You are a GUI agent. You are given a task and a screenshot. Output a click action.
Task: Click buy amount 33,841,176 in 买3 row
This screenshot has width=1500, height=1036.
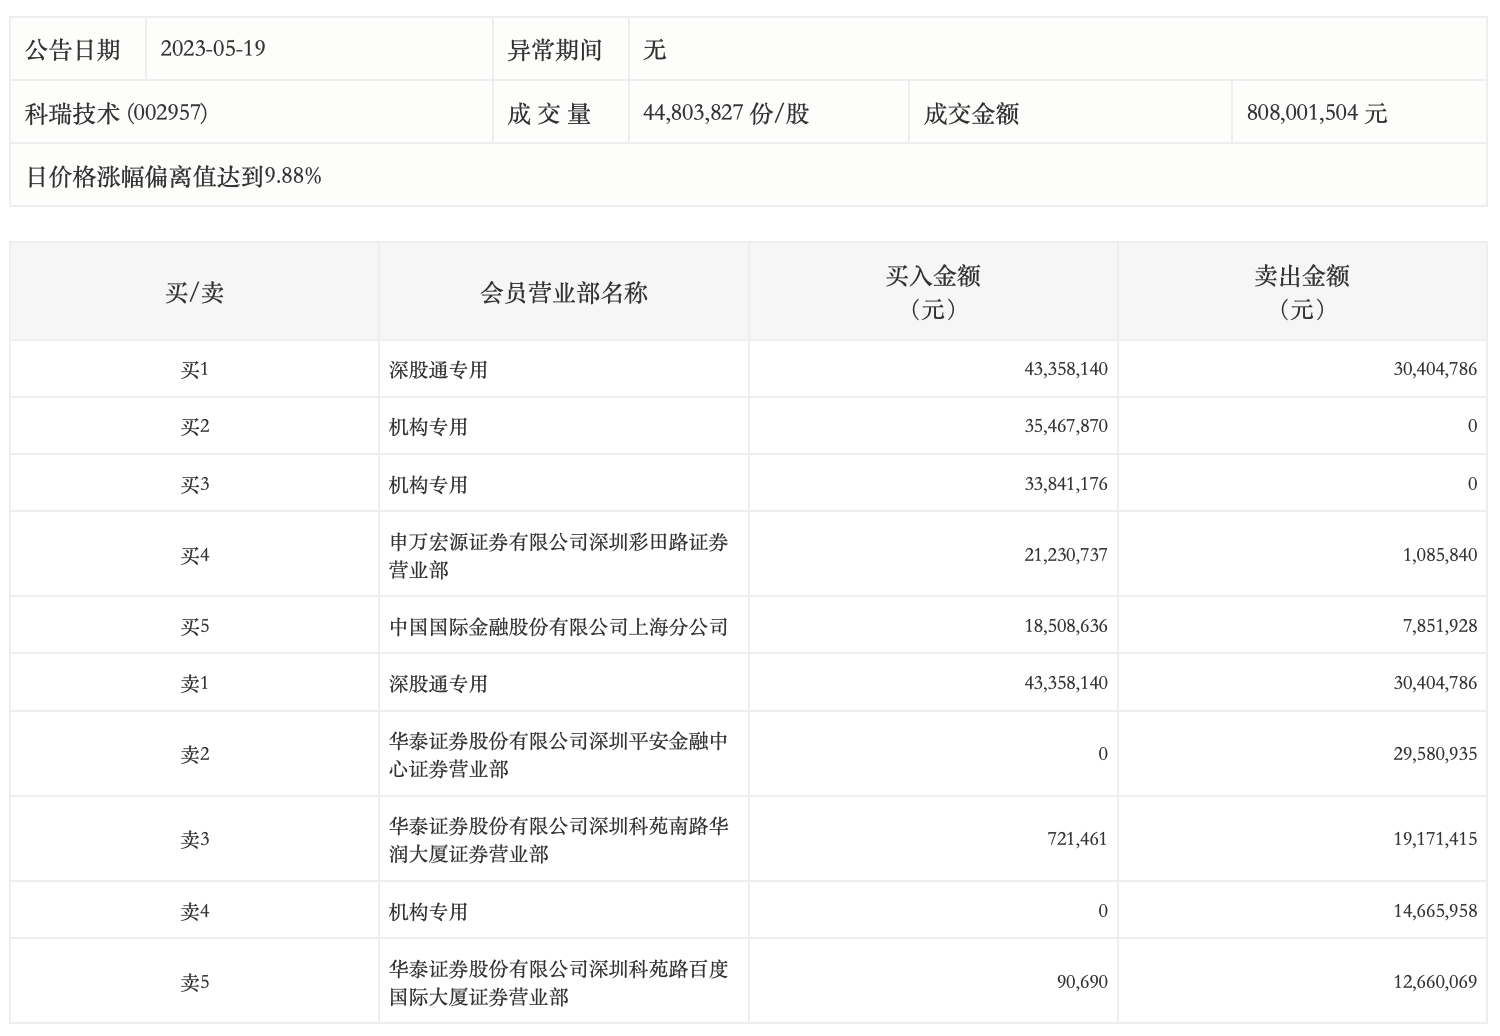point(1065,484)
